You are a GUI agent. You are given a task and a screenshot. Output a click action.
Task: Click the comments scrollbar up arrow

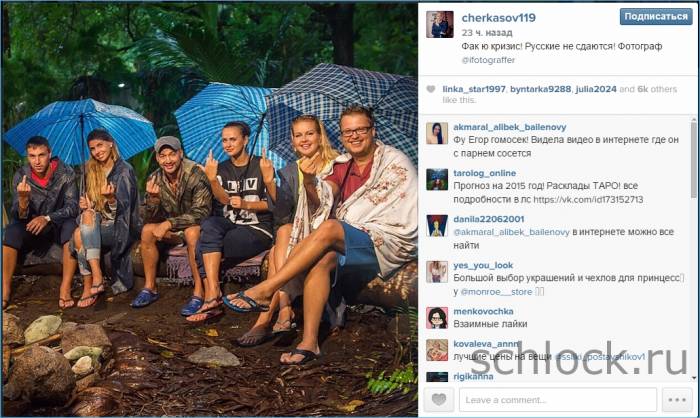[693, 120]
